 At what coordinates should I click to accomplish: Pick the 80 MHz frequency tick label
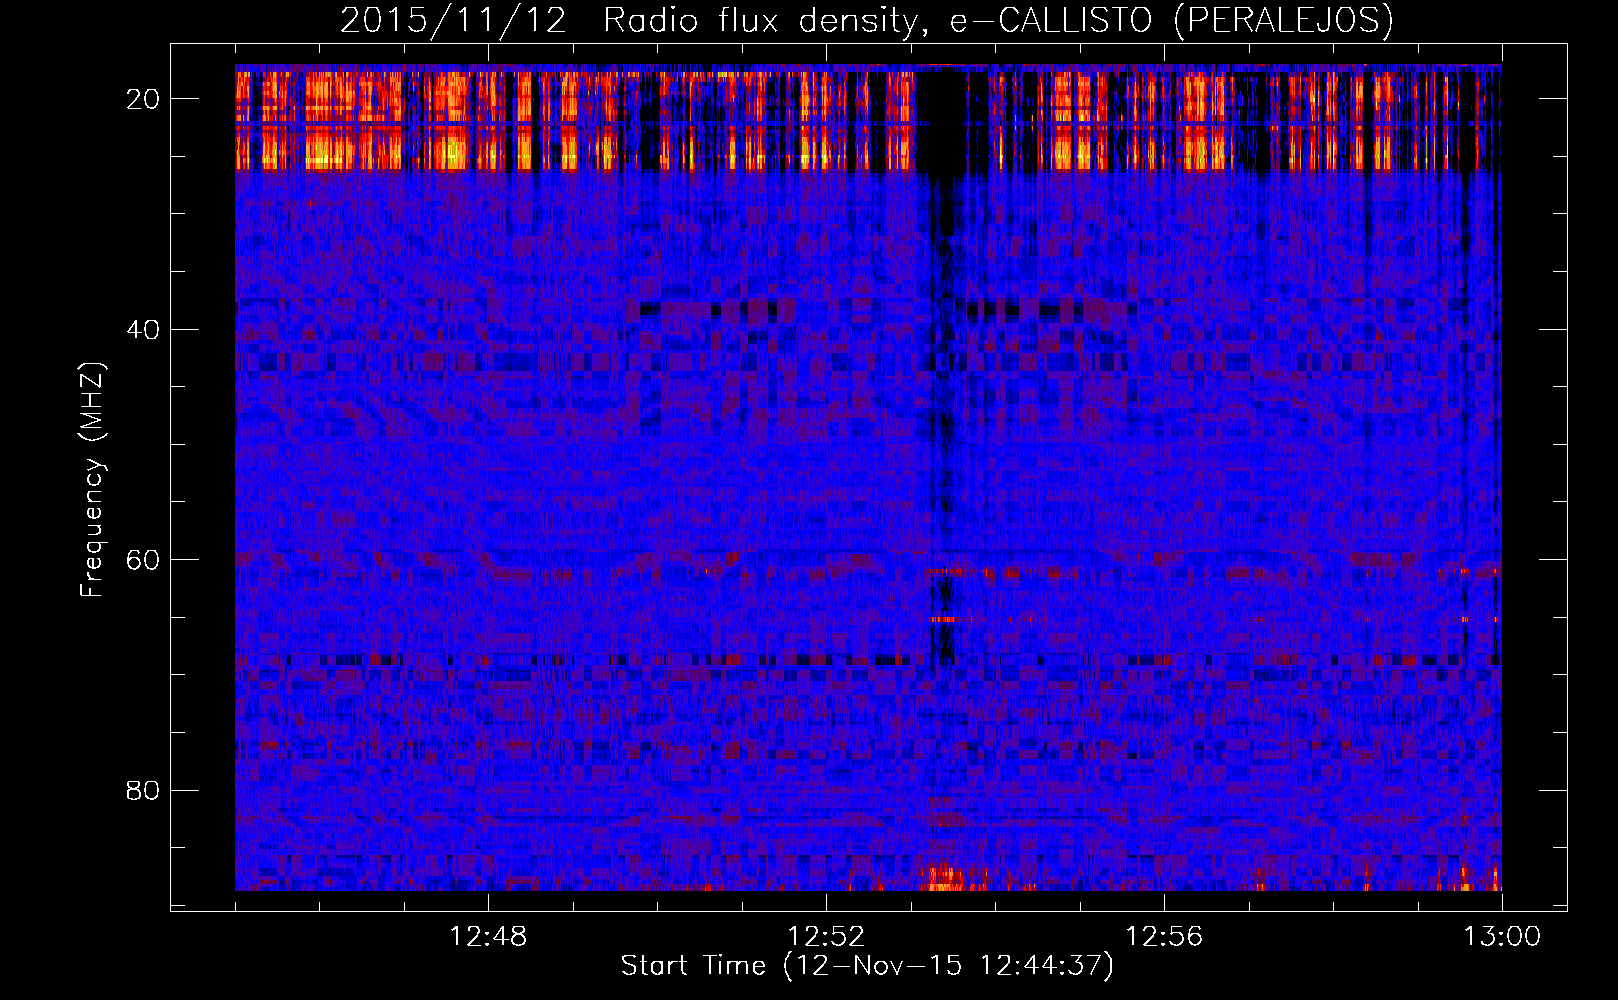(x=144, y=791)
